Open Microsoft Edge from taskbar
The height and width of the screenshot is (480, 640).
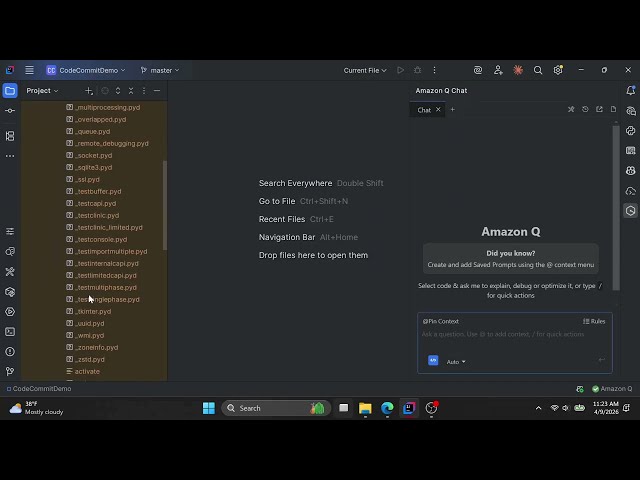387,408
